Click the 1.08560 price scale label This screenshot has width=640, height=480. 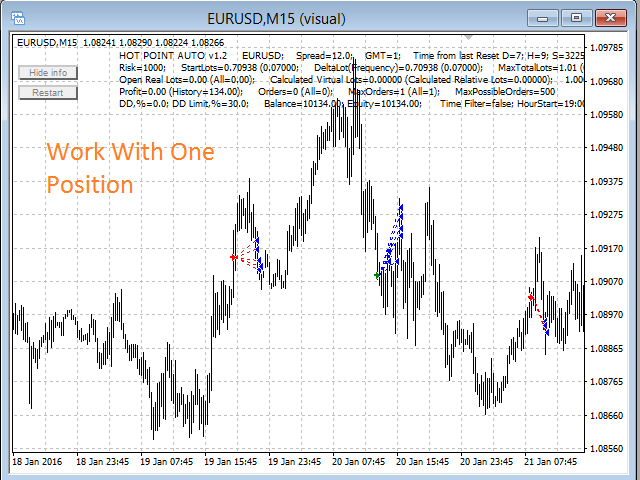[607, 449]
